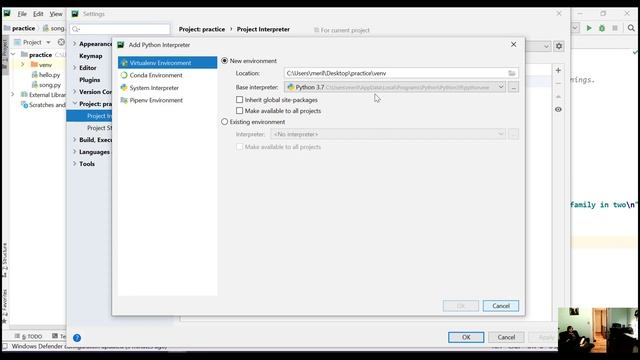
Task: Click the scroll-from-source target icon in Project panel
Action: click(x=61, y=42)
